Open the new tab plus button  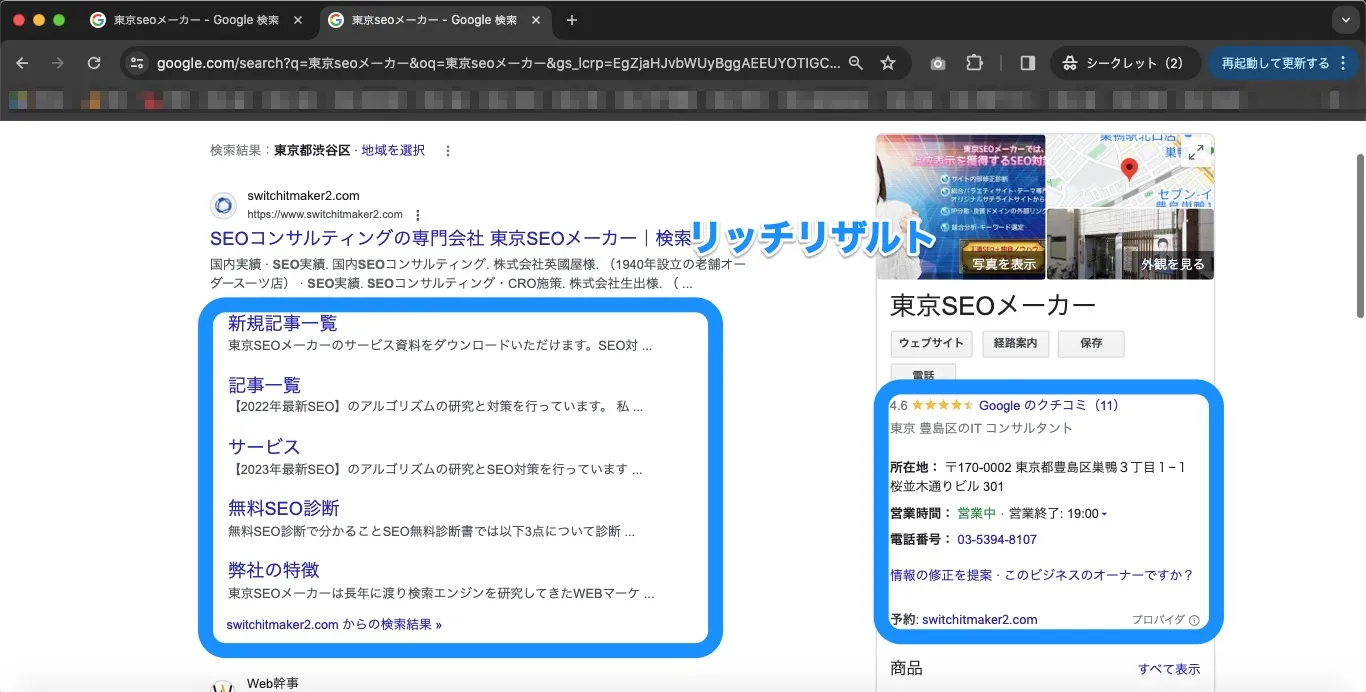pyautogui.click(x=572, y=20)
